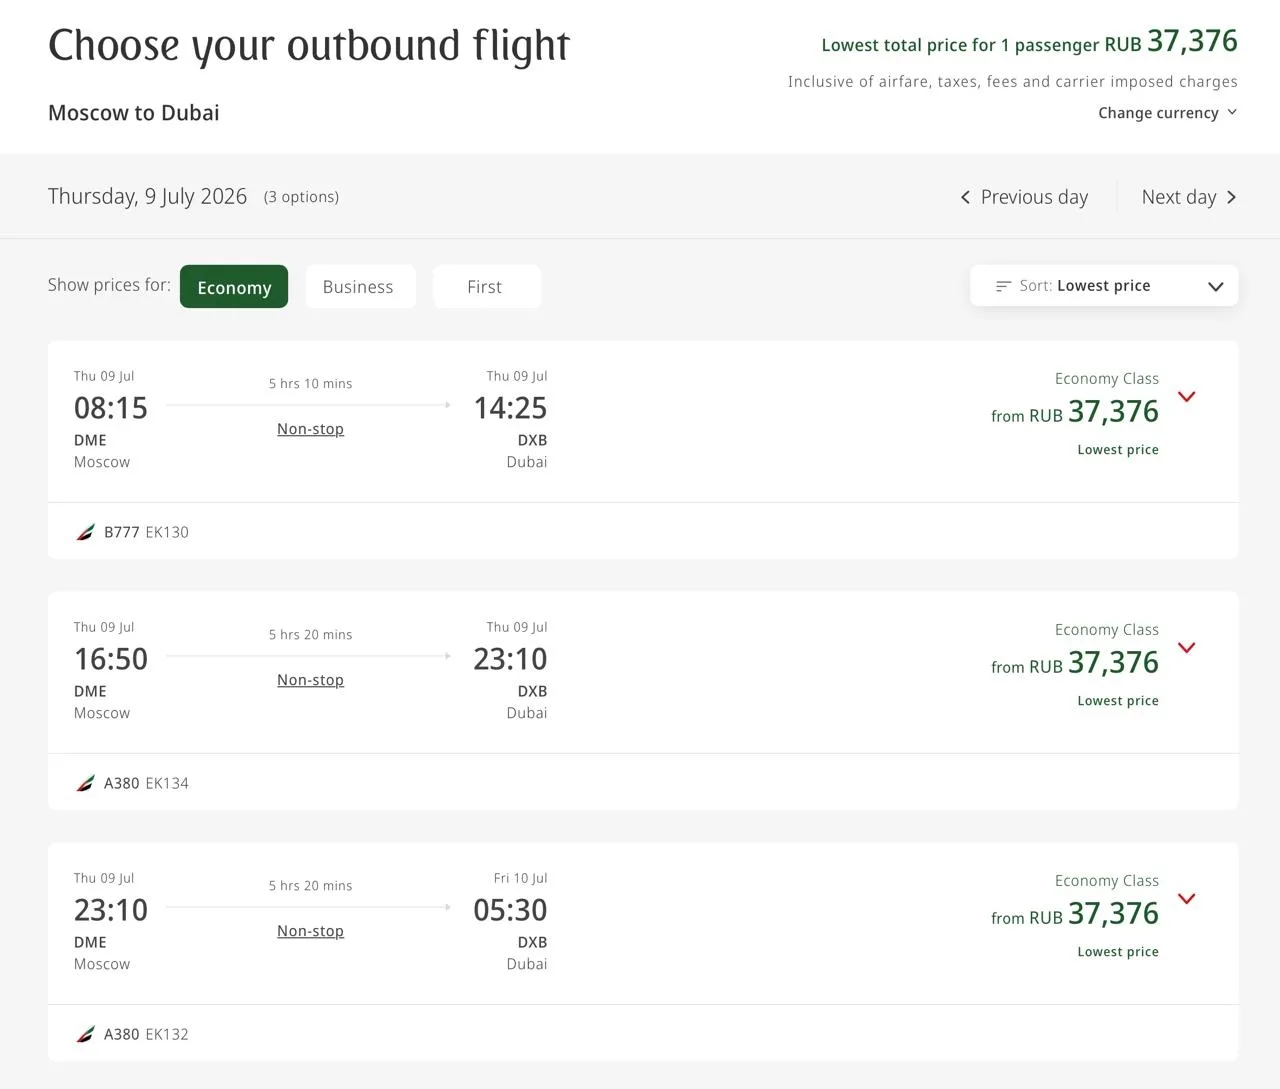Go to Next day flights
1280x1089 pixels.
1189,197
